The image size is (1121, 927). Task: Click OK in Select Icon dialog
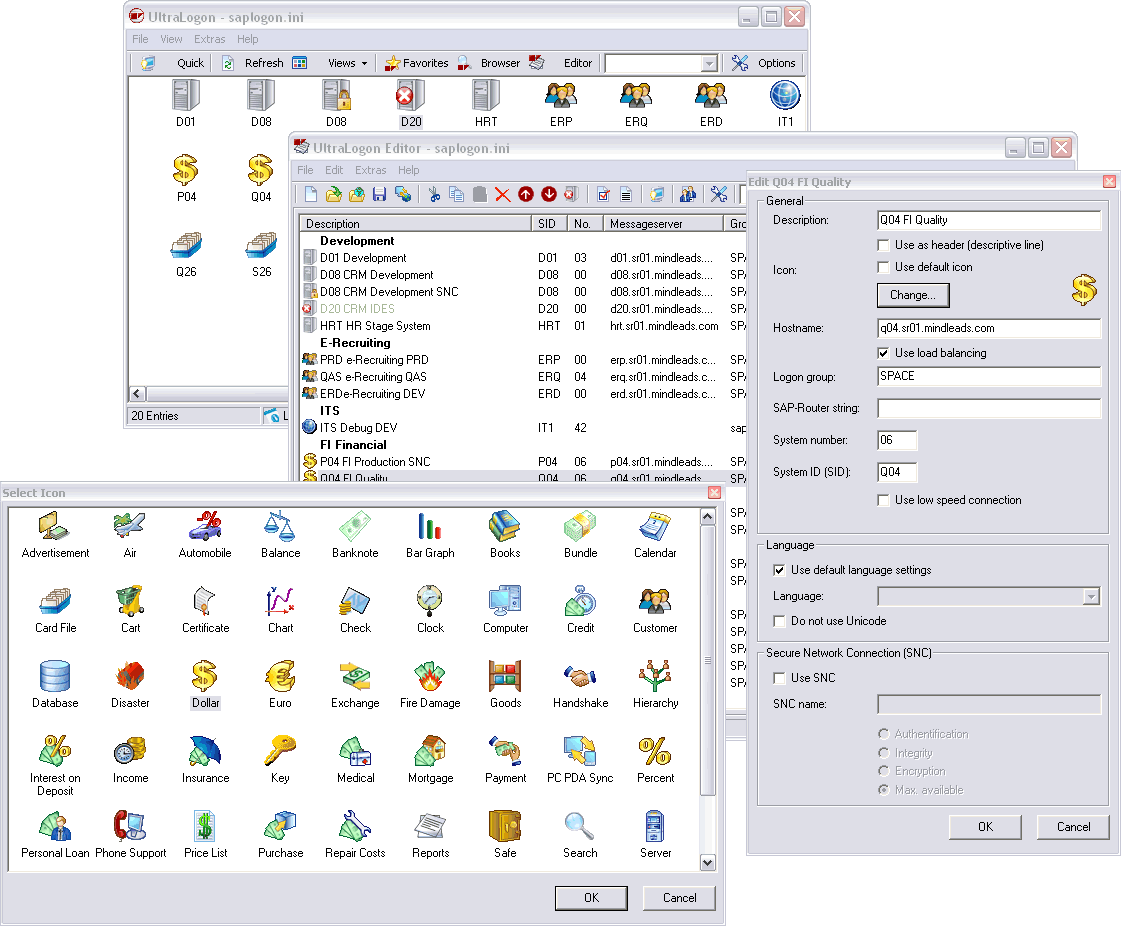[591, 898]
